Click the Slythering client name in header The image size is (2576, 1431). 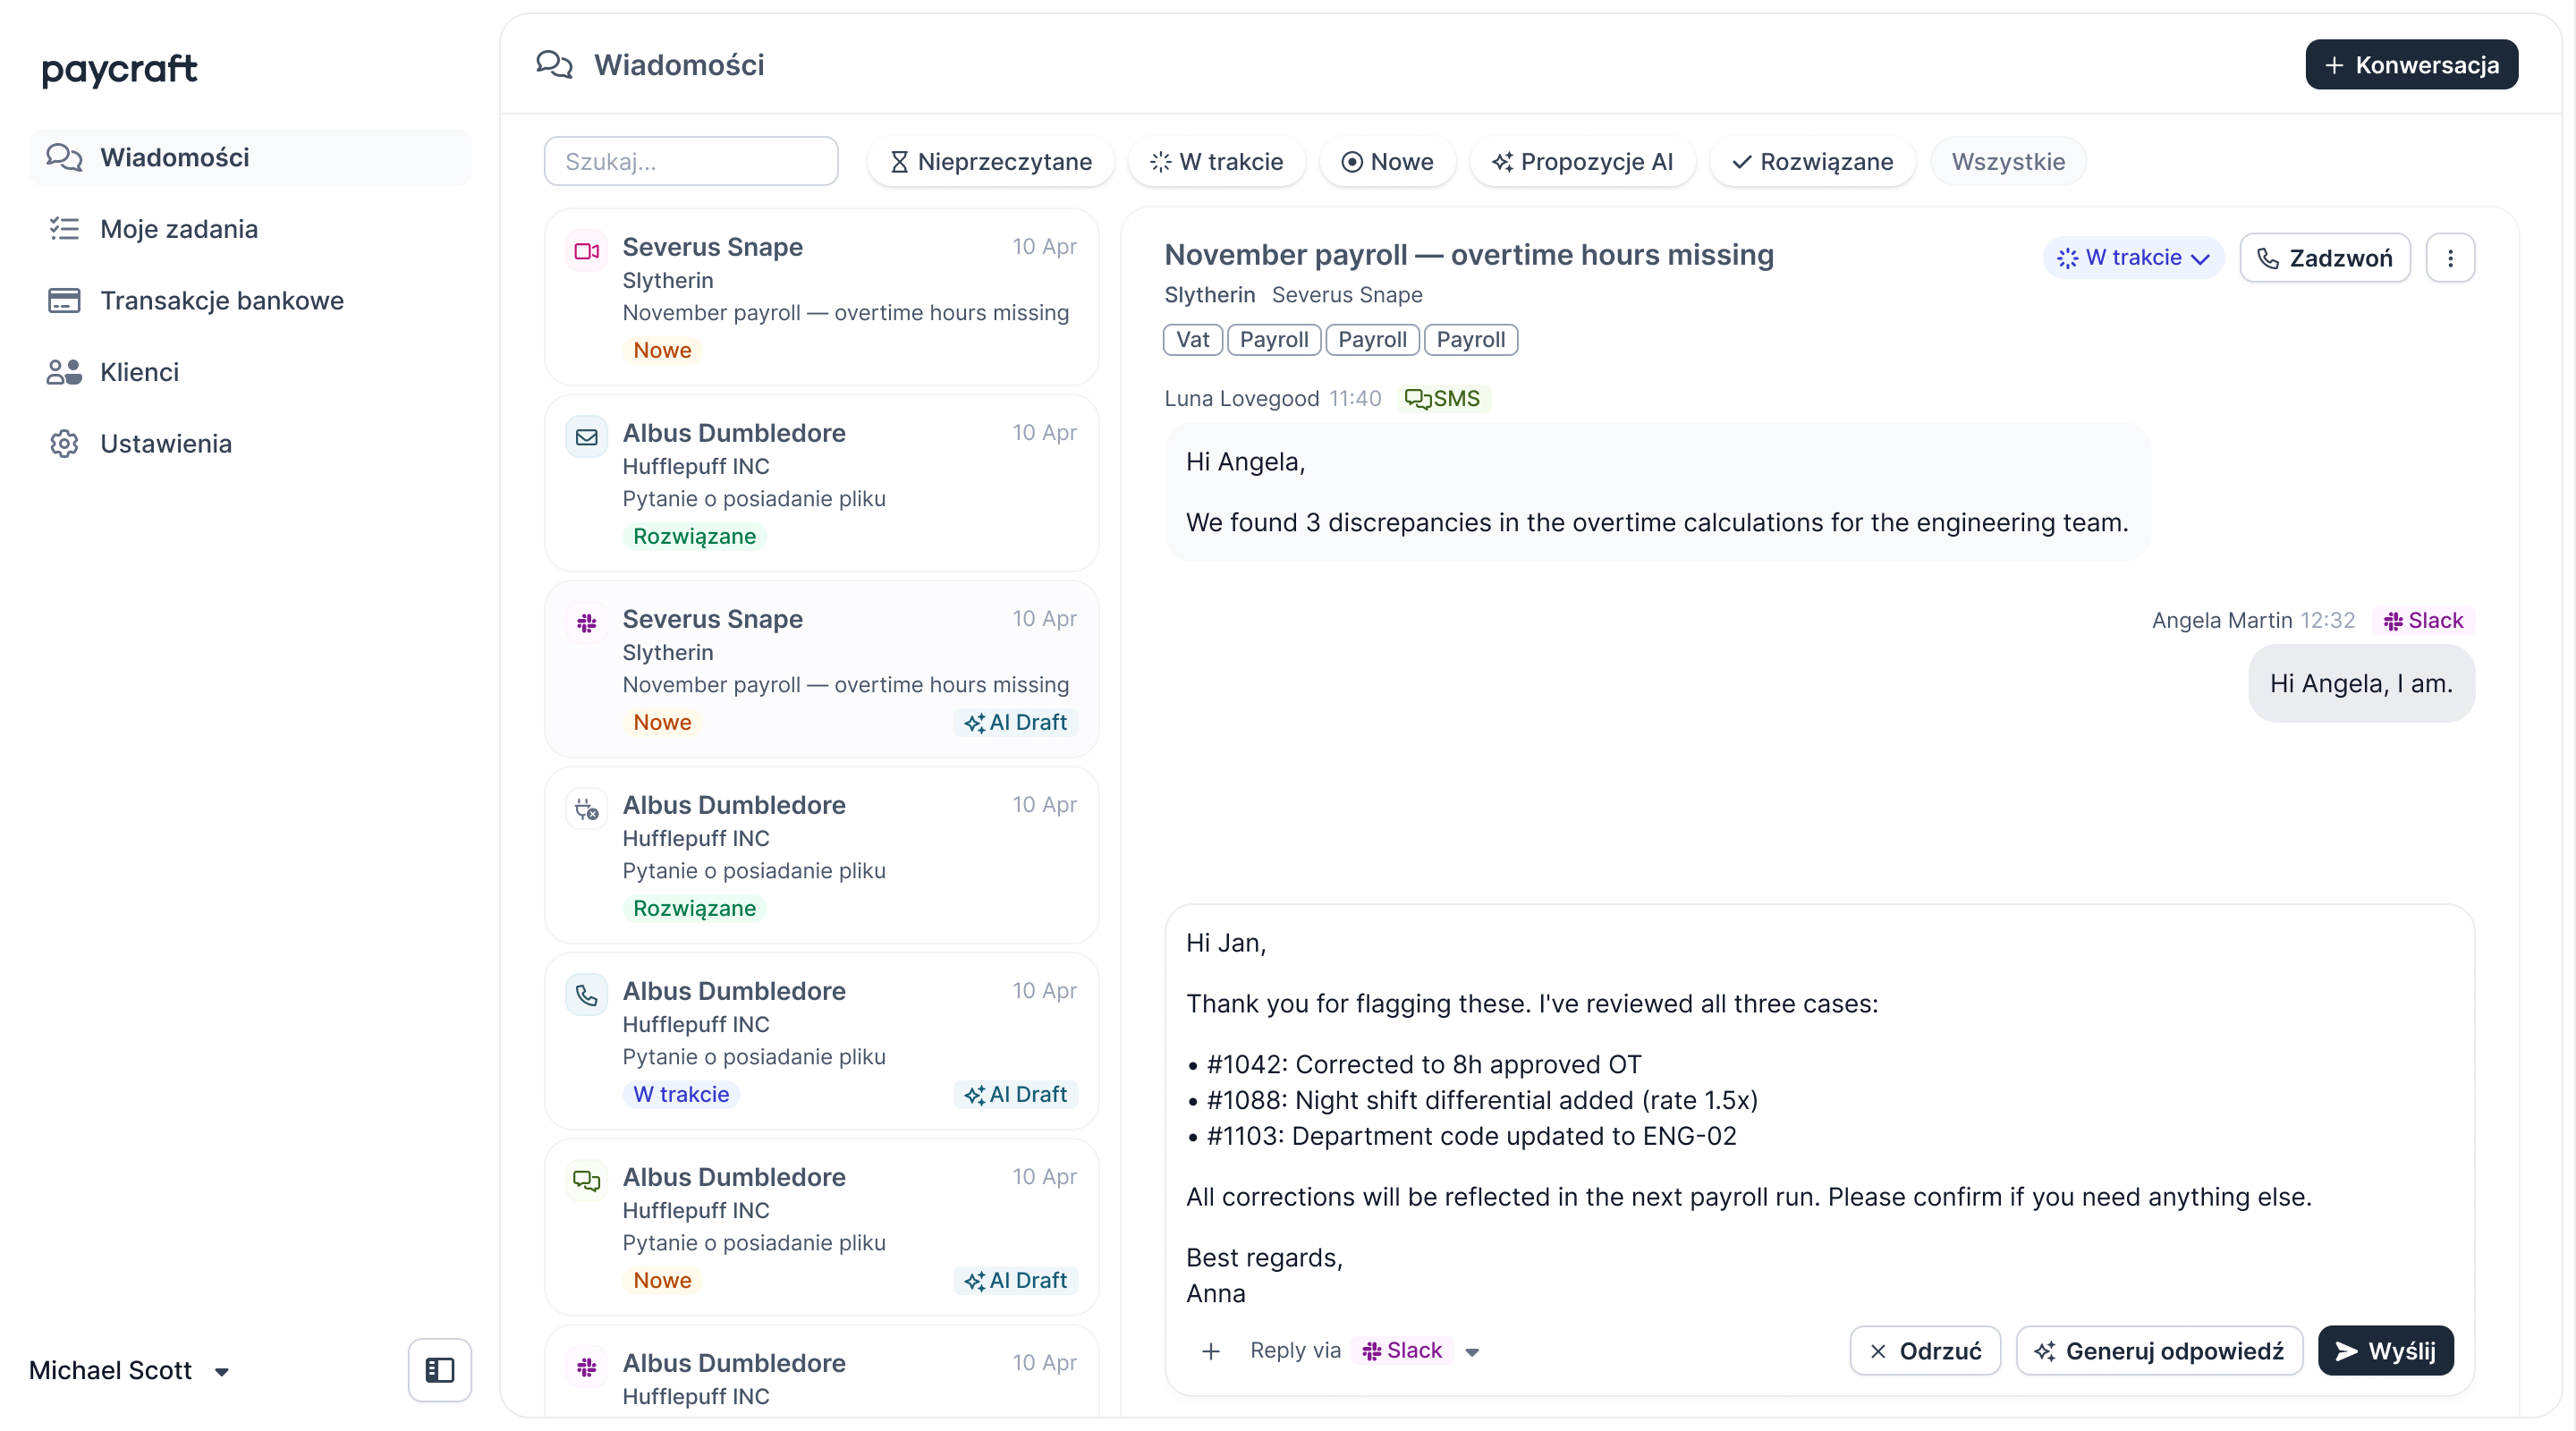click(1209, 295)
